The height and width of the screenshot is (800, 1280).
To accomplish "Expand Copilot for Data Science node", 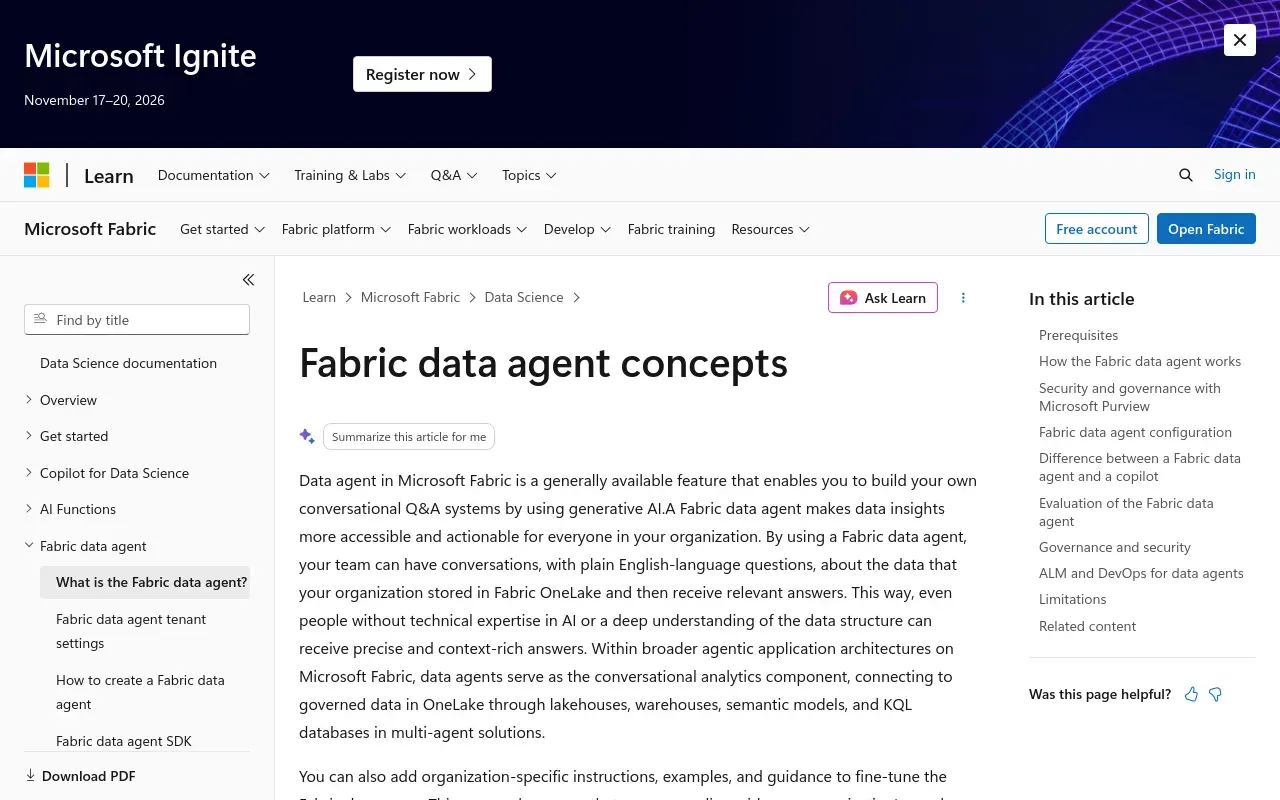I will [28, 473].
